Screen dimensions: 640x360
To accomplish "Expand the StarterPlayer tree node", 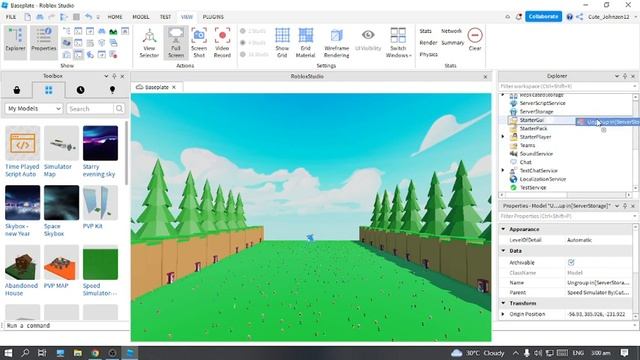I will 503,137.
